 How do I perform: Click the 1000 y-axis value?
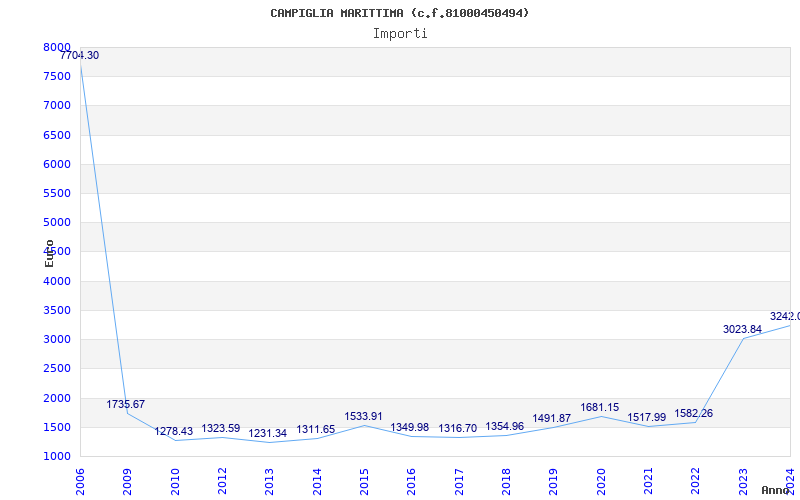pyautogui.click(x=57, y=456)
